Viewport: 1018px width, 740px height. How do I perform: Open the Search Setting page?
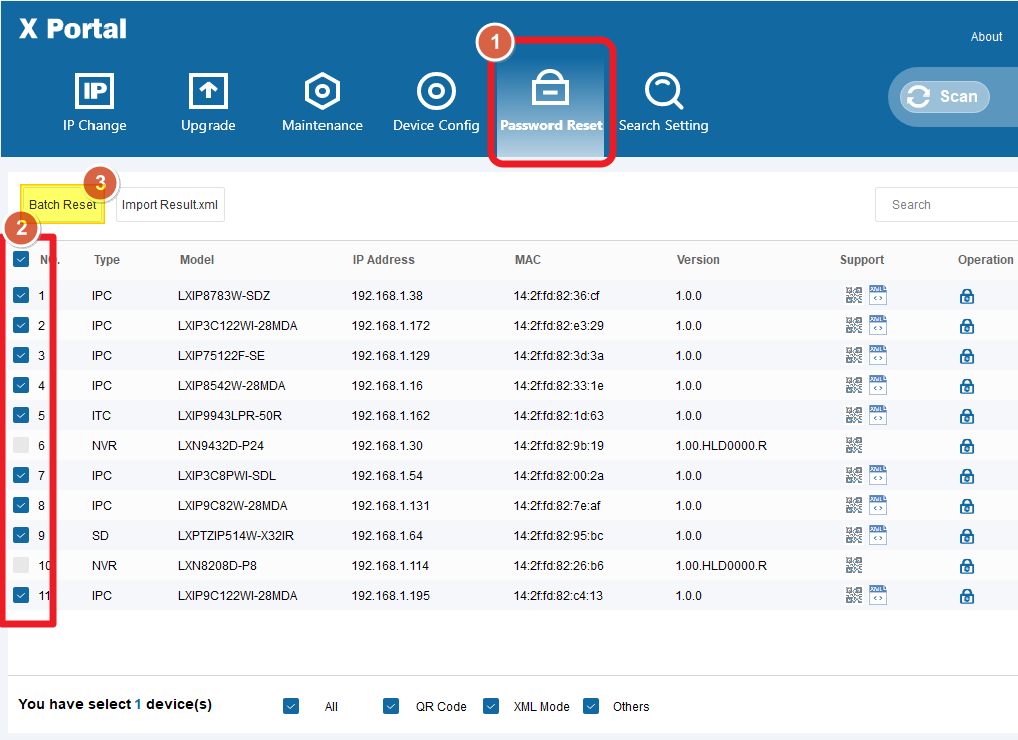(663, 103)
